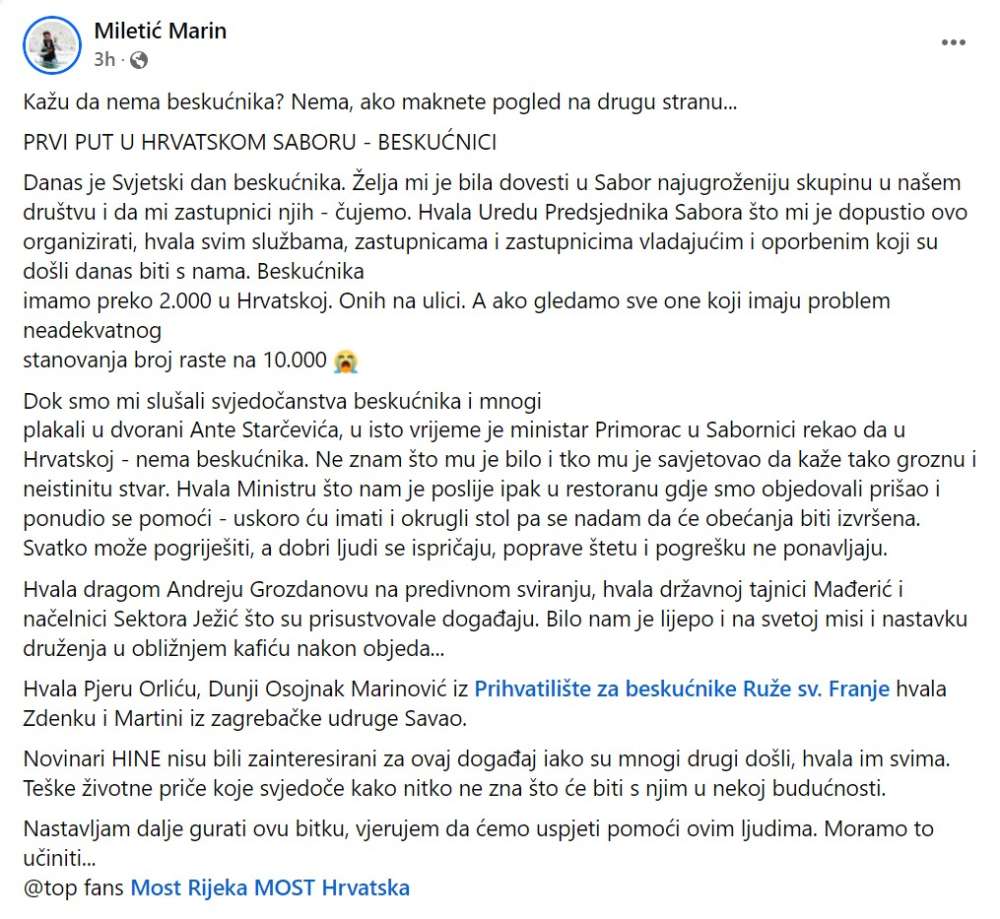1000x919 pixels.
Task: Open Prihvatilište za beskućnike Ruže sv. Franje page
Action: click(682, 689)
